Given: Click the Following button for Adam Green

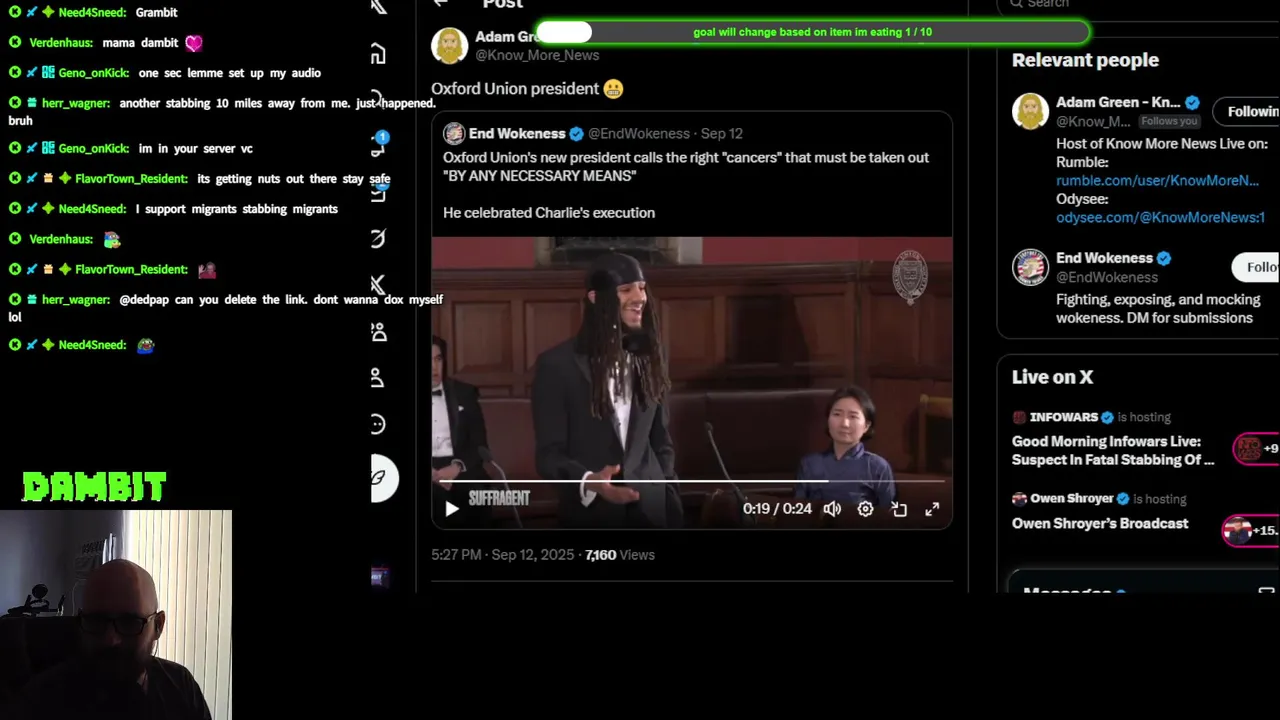Looking at the screenshot, I should point(1247,111).
